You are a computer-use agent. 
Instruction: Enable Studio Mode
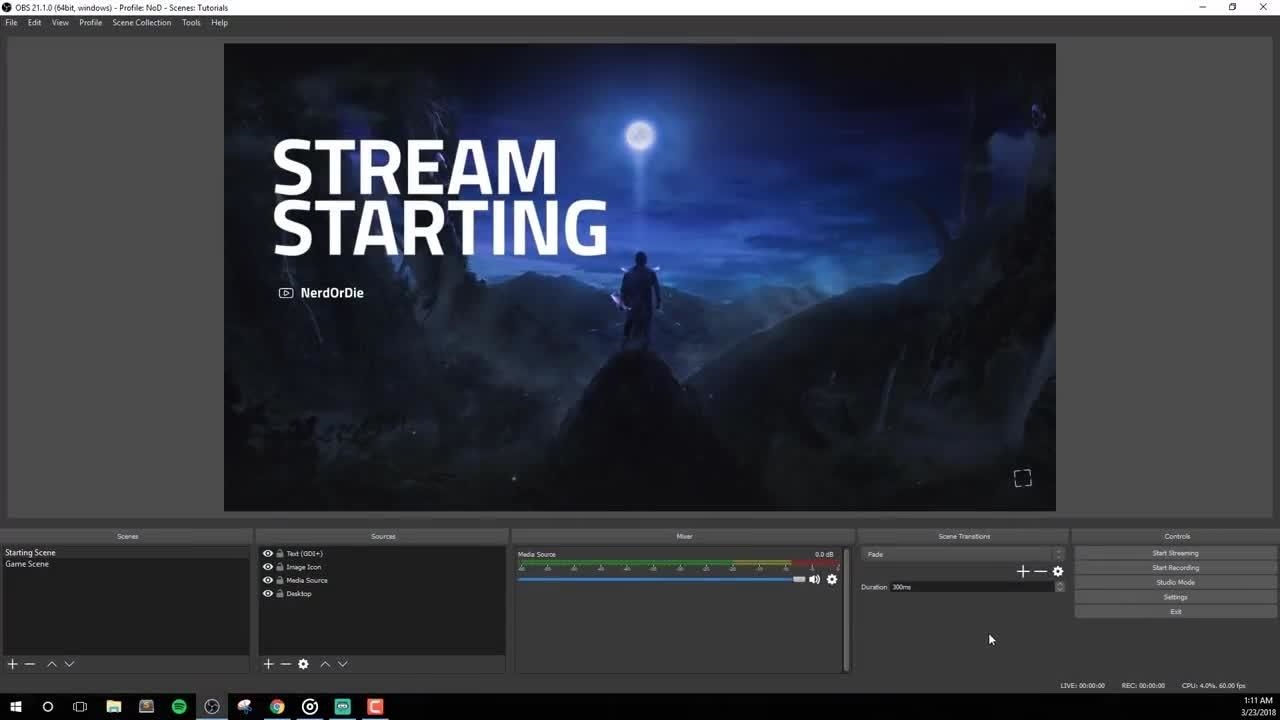(1175, 582)
